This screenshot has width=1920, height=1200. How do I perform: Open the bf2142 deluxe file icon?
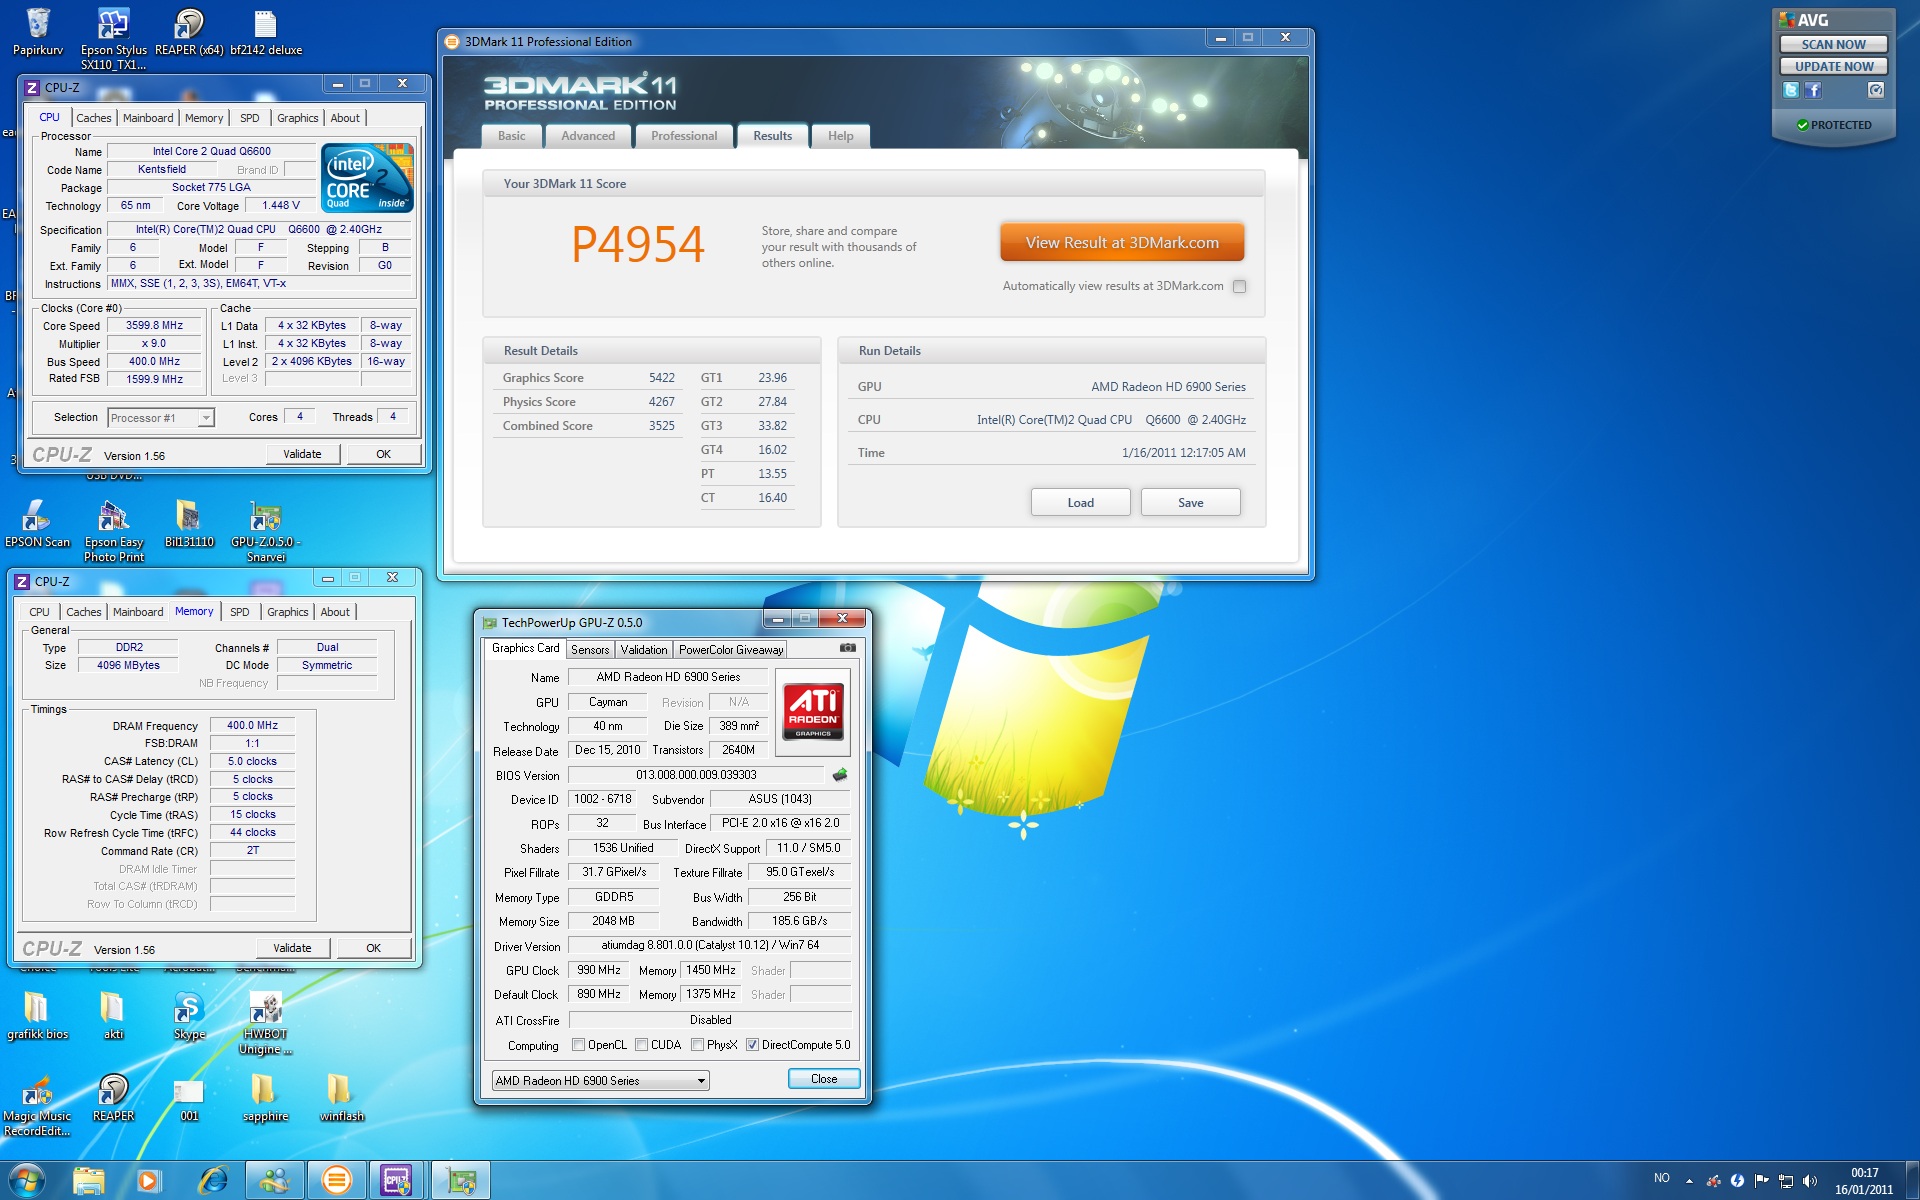265,32
